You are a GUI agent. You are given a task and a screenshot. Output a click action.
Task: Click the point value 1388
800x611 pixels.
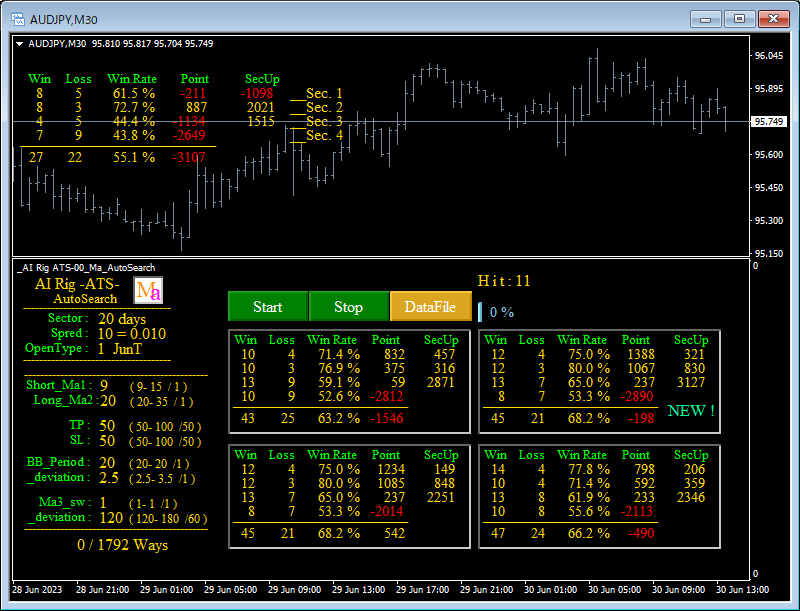pos(641,354)
